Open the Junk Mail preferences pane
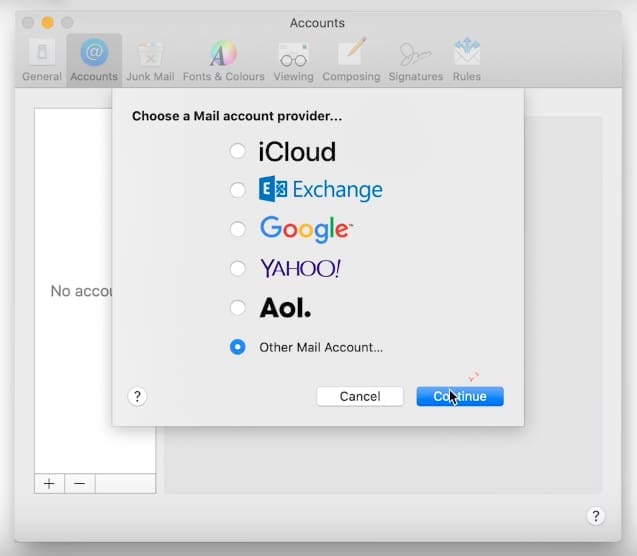The image size is (637, 556). (x=150, y=60)
